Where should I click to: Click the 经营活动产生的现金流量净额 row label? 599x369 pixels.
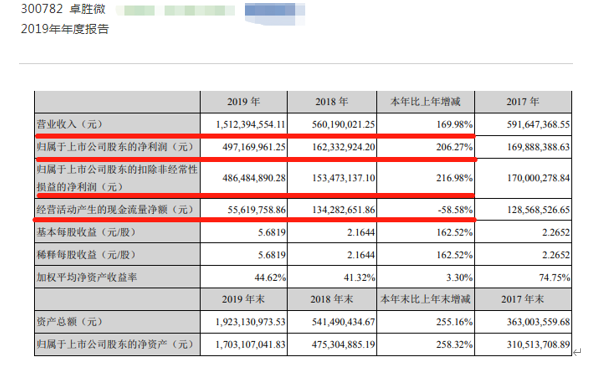point(115,209)
